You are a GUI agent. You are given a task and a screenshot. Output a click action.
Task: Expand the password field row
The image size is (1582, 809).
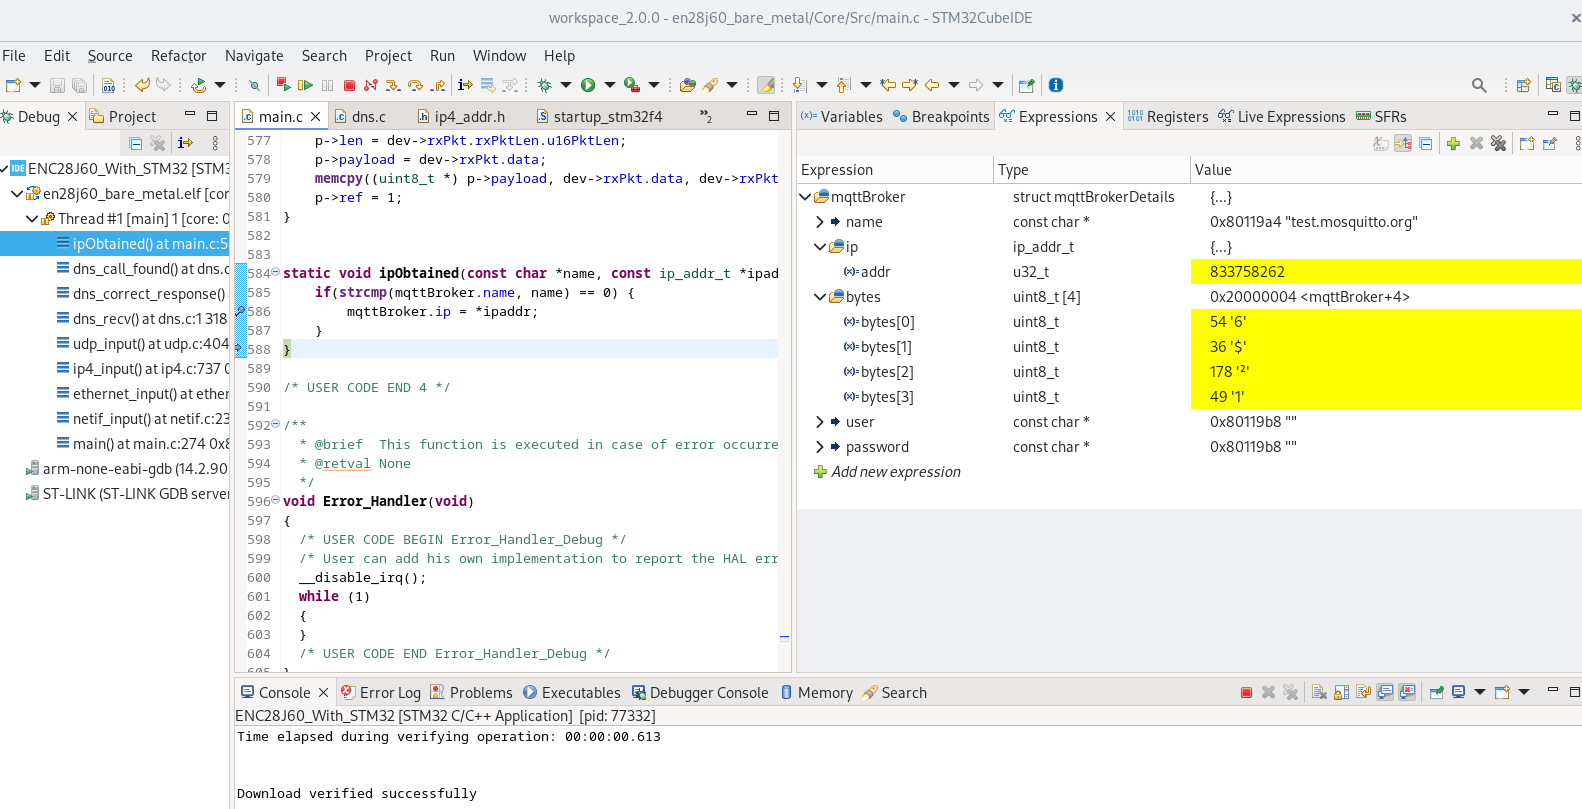point(820,447)
